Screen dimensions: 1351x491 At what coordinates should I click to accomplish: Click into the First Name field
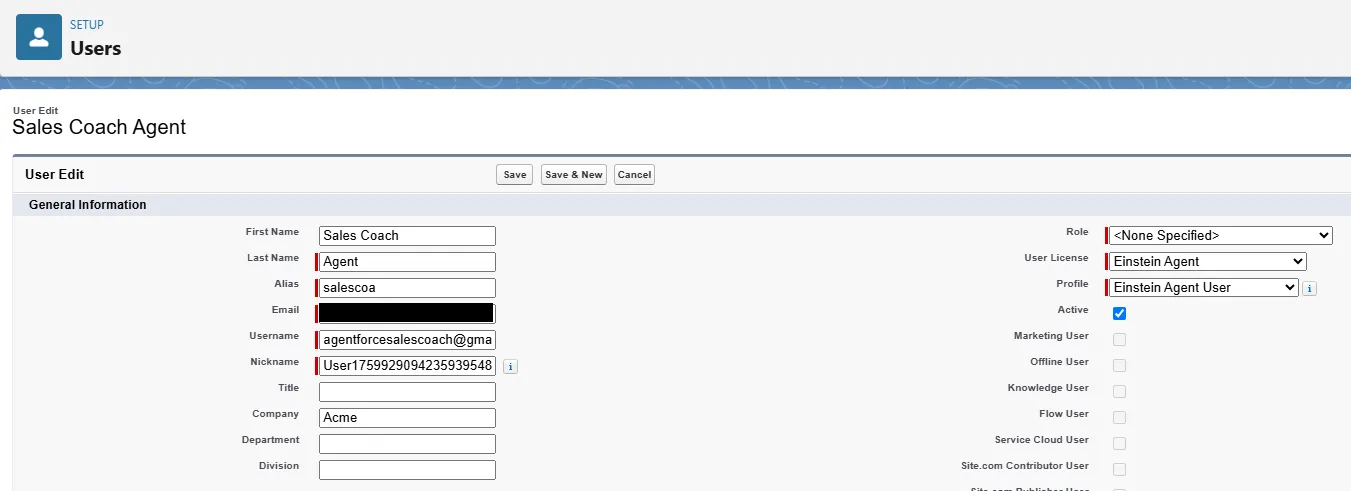[x=407, y=236]
